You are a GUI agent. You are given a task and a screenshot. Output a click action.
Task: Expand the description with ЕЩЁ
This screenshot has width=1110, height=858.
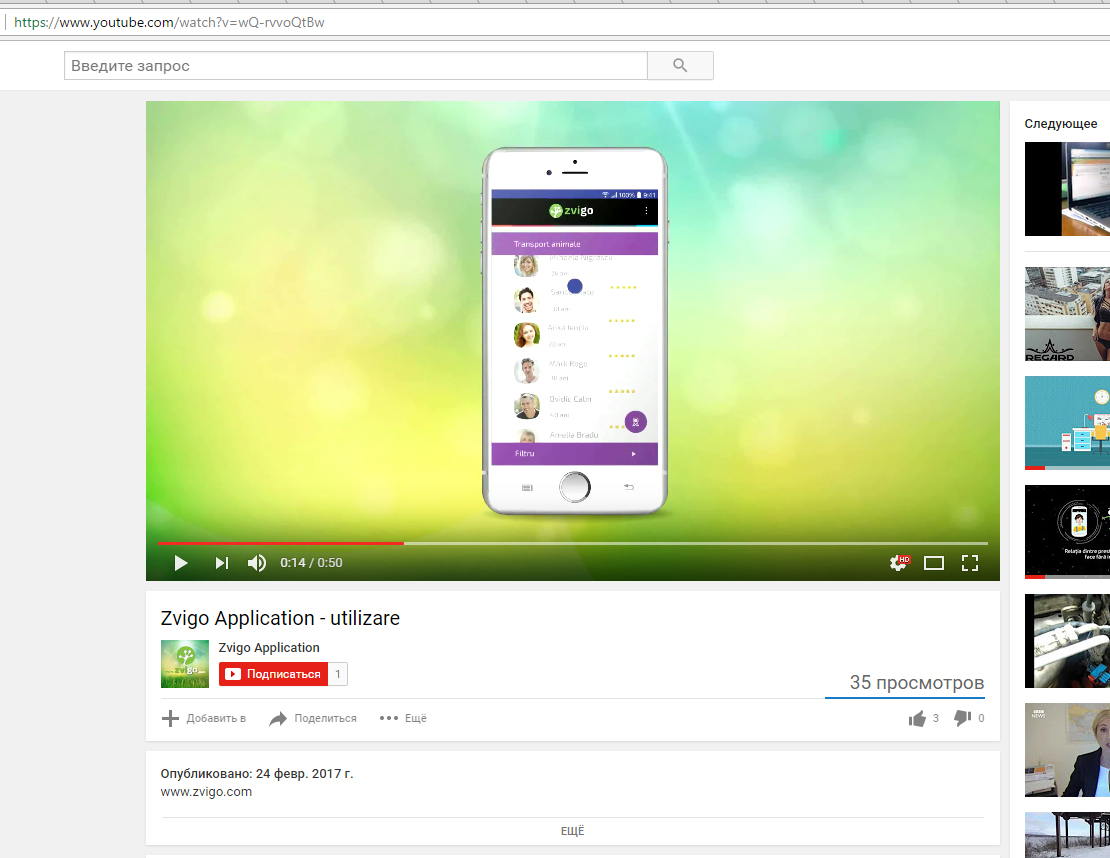573,831
